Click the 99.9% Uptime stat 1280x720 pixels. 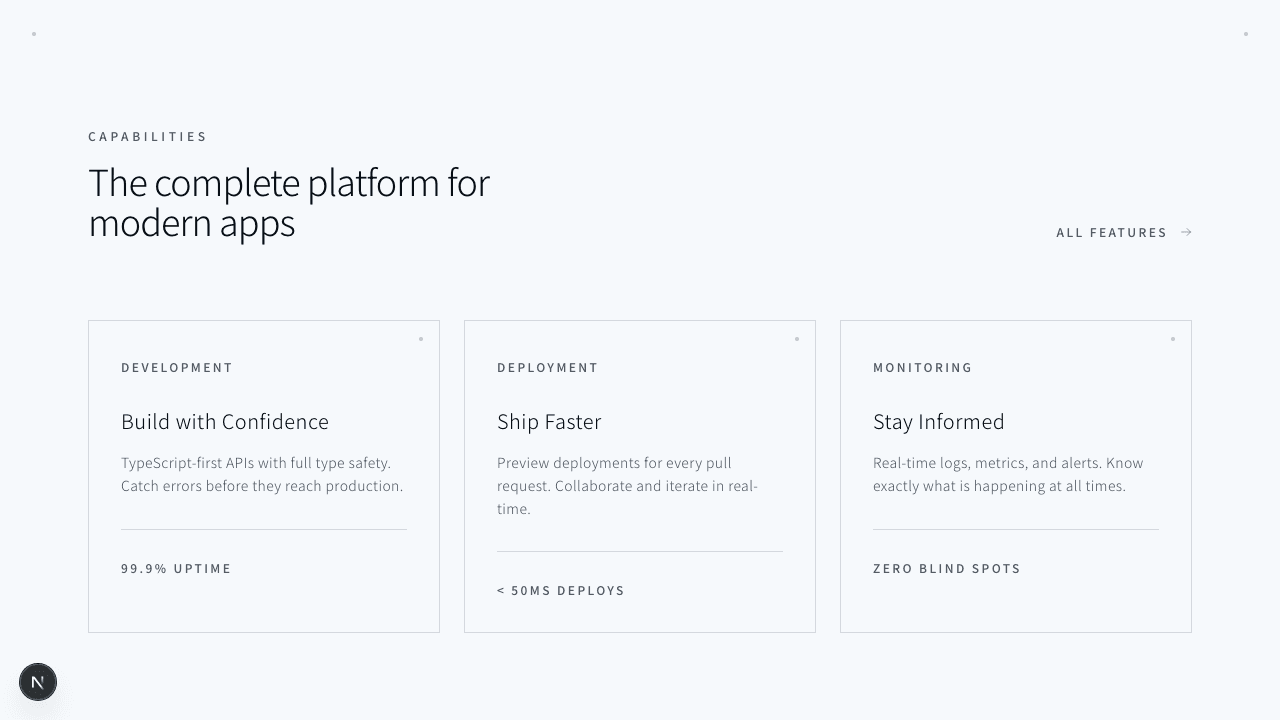click(176, 569)
